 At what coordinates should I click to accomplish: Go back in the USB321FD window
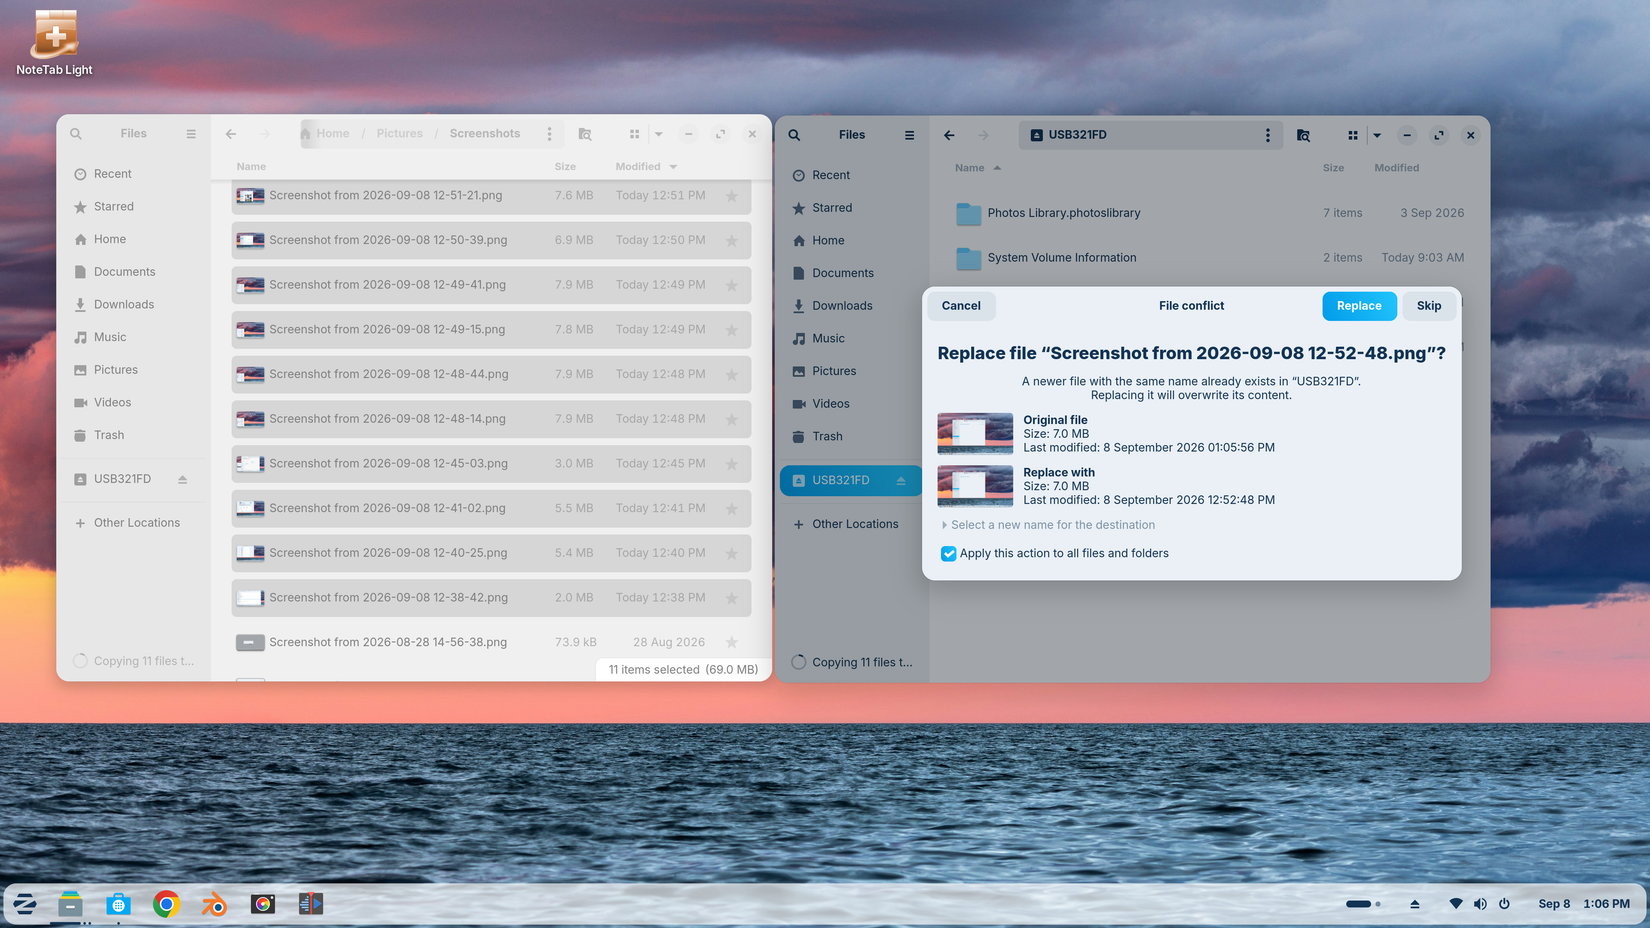(x=949, y=135)
